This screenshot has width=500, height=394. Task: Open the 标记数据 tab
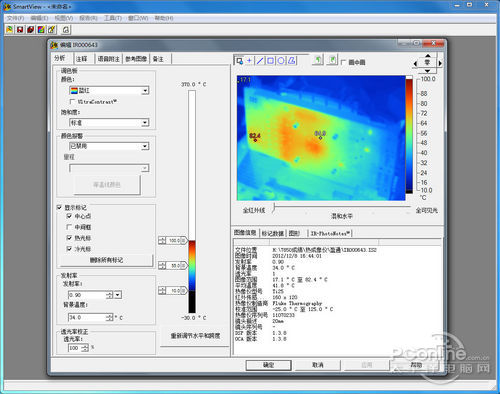272,233
